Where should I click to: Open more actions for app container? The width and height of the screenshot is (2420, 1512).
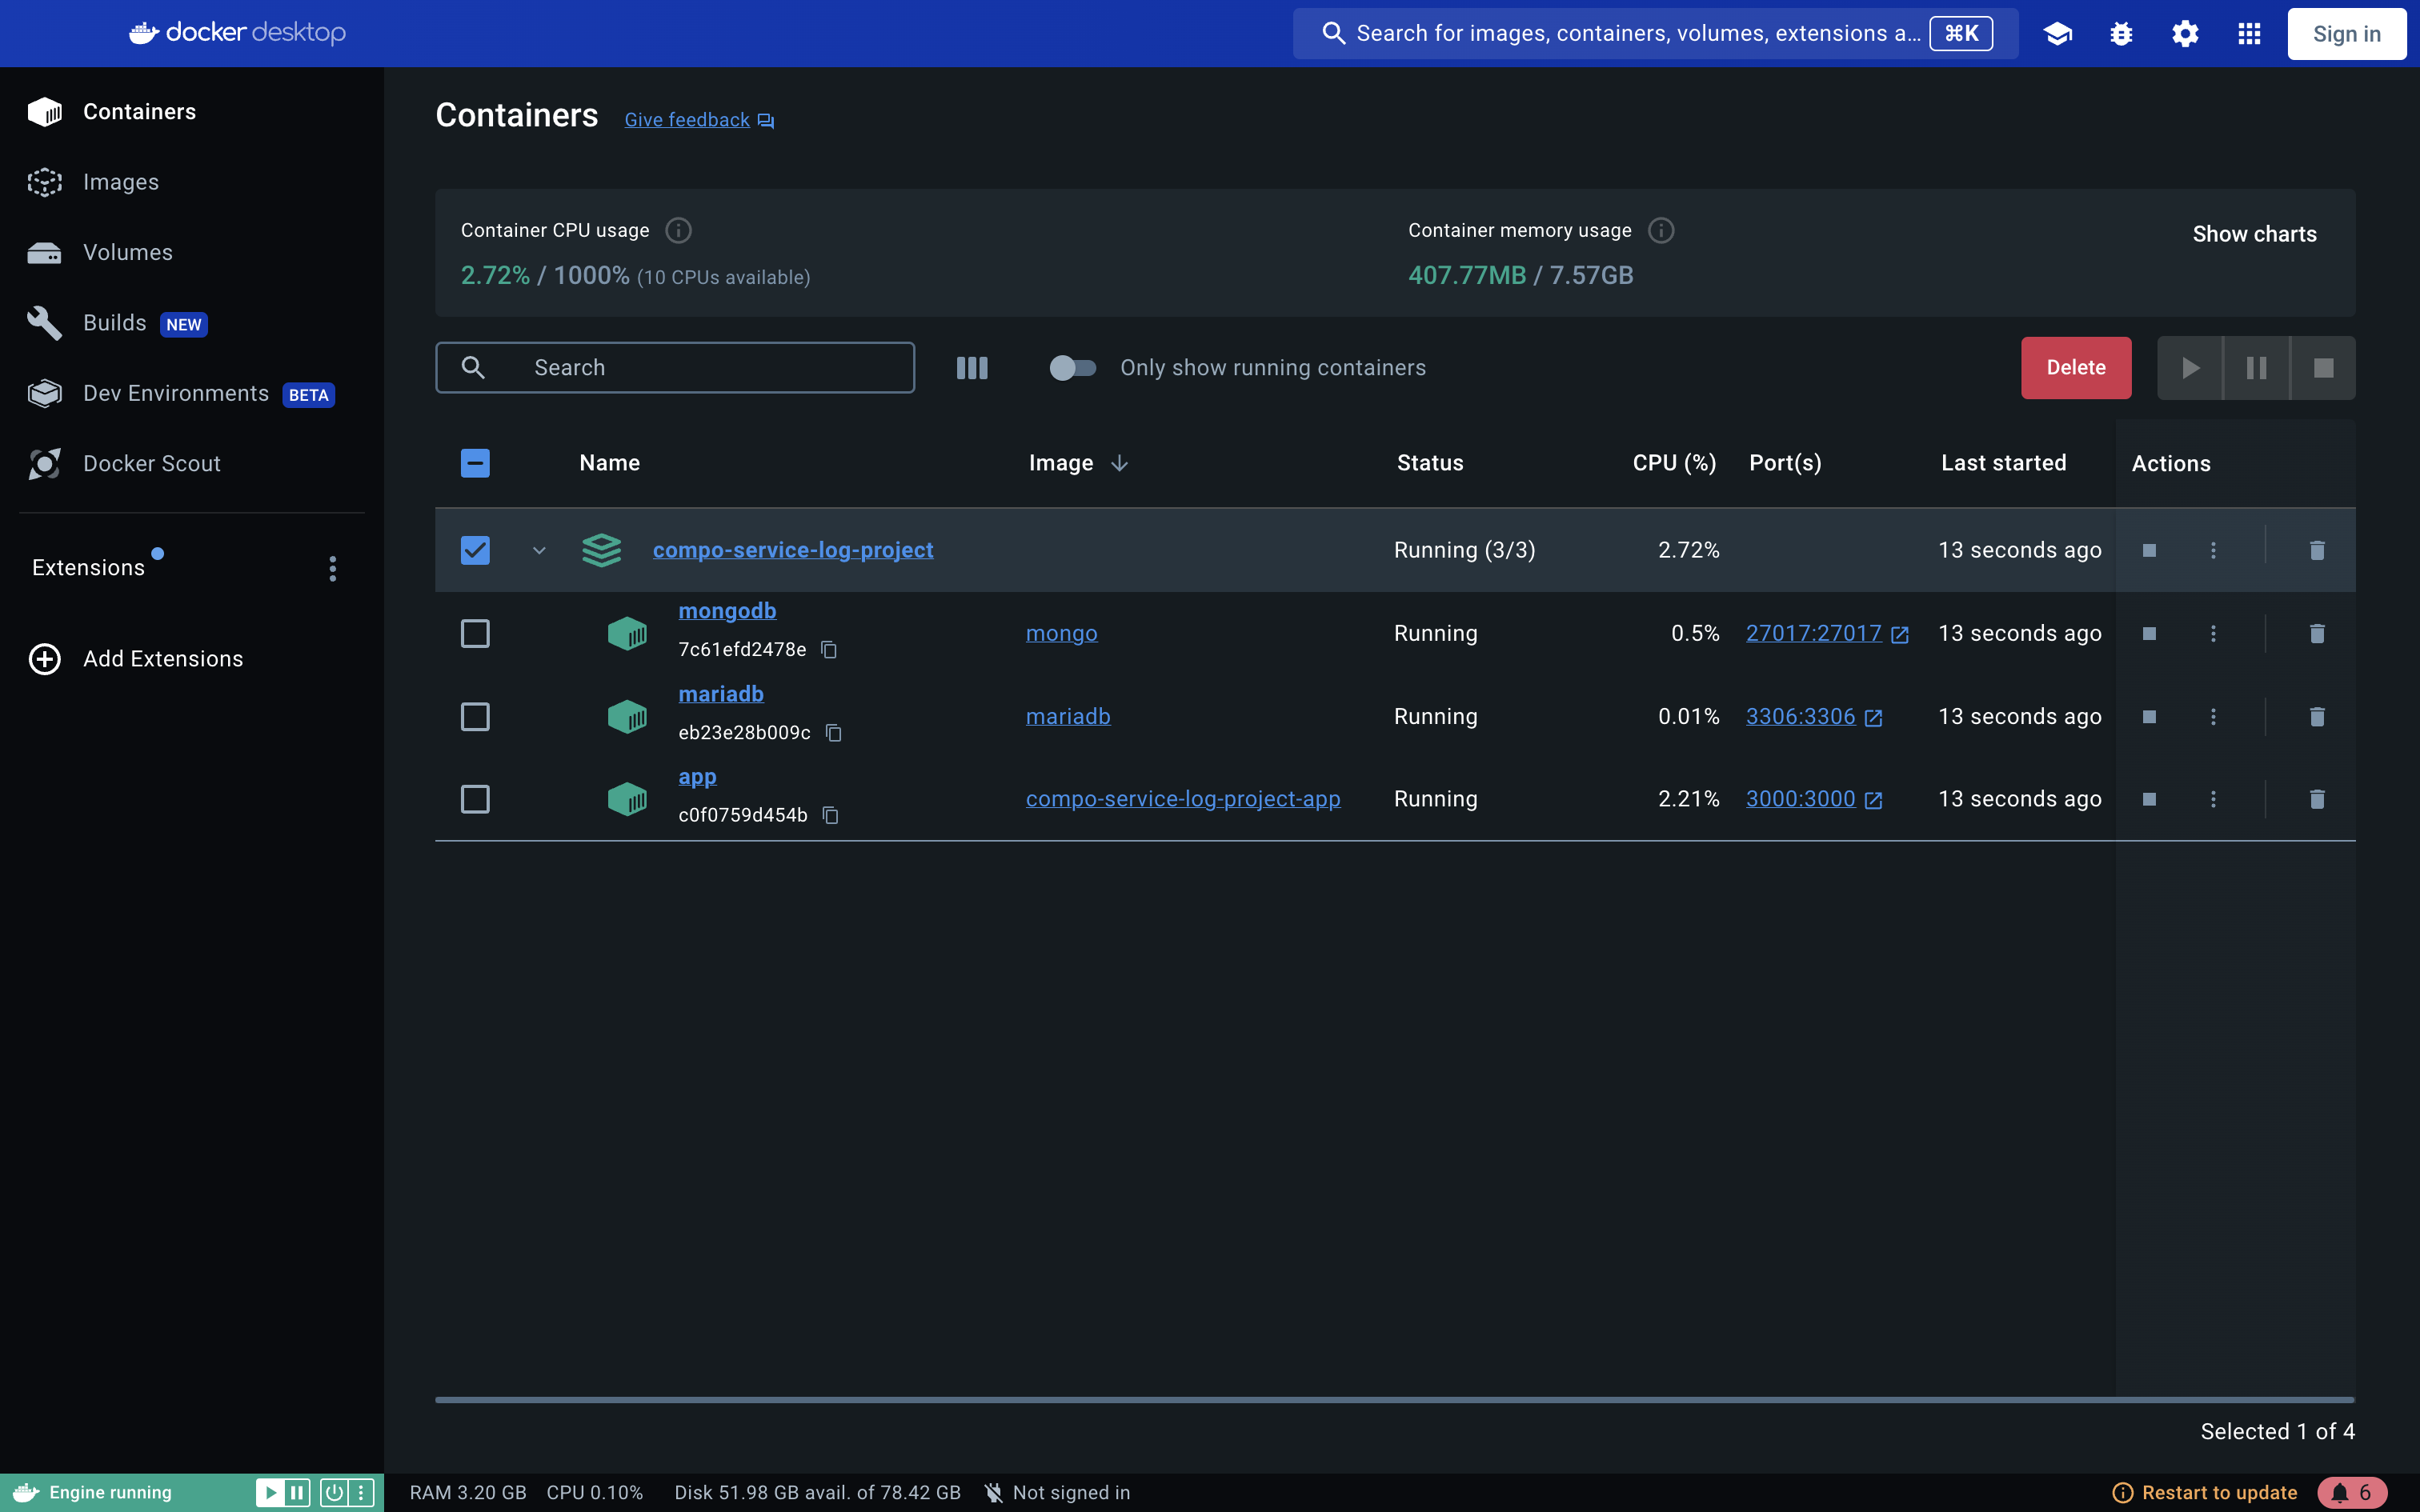click(x=2213, y=799)
